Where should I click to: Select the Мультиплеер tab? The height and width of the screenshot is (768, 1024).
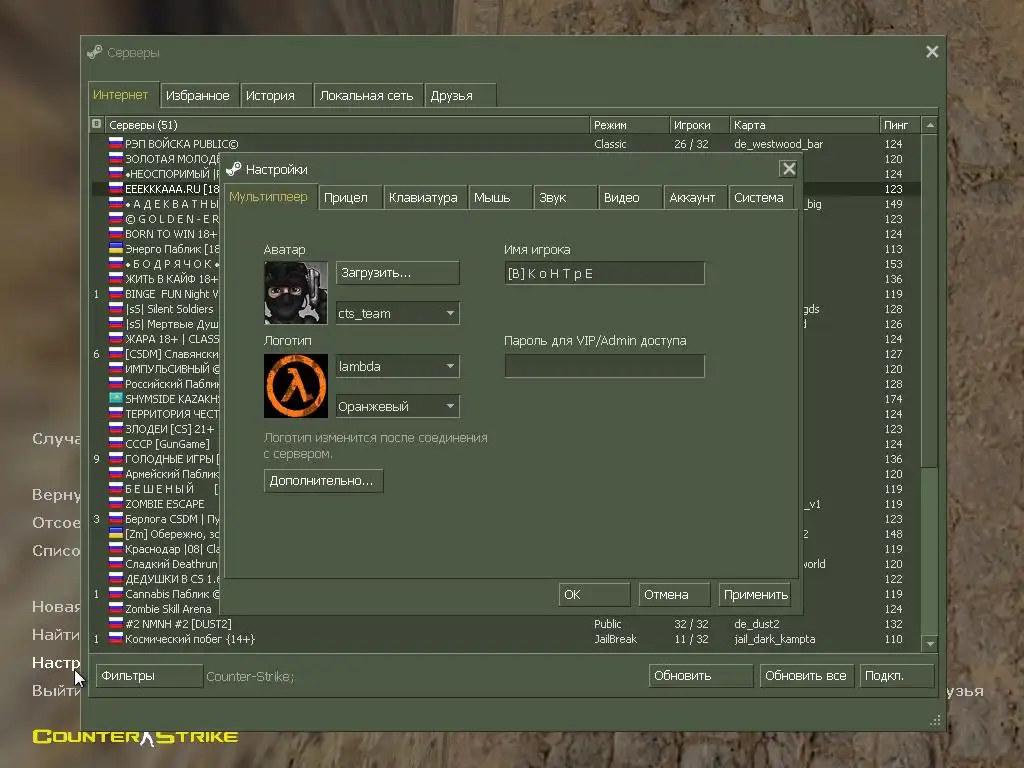click(x=270, y=197)
